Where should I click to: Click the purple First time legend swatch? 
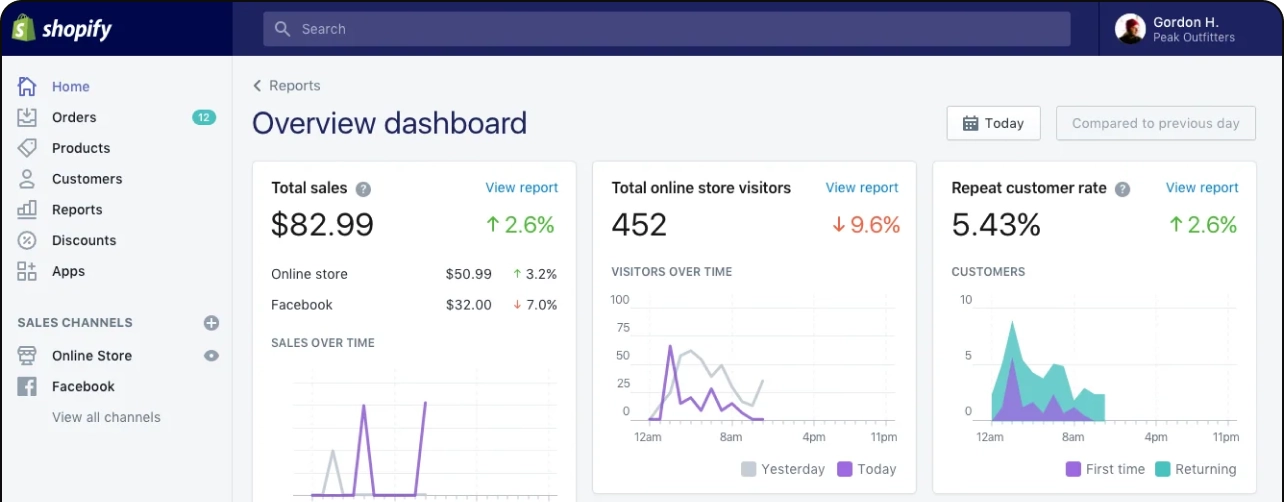(x=1074, y=469)
